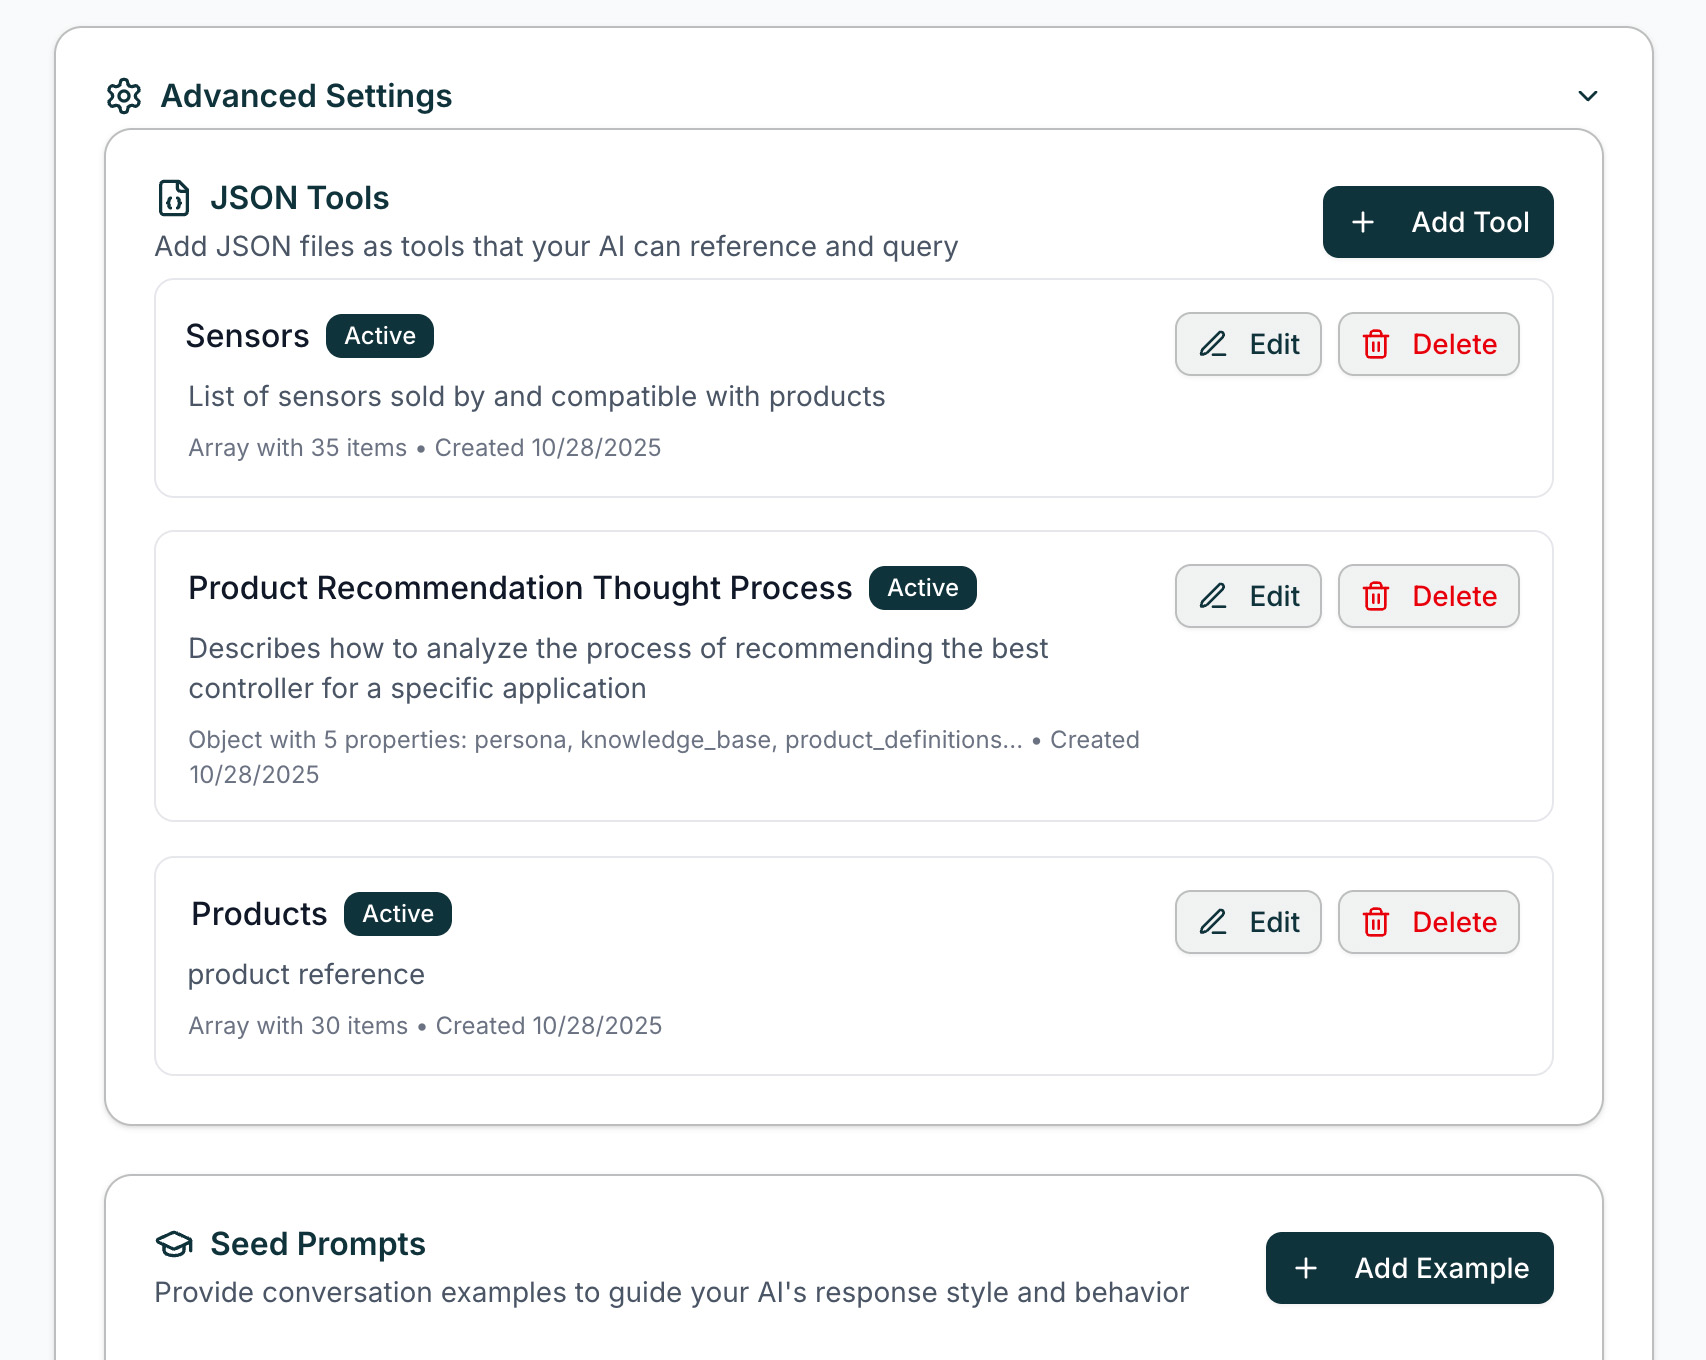Viewport: 1706px width, 1360px height.
Task: Open the Seed Prompts section header
Action: pyautogui.click(x=317, y=1244)
